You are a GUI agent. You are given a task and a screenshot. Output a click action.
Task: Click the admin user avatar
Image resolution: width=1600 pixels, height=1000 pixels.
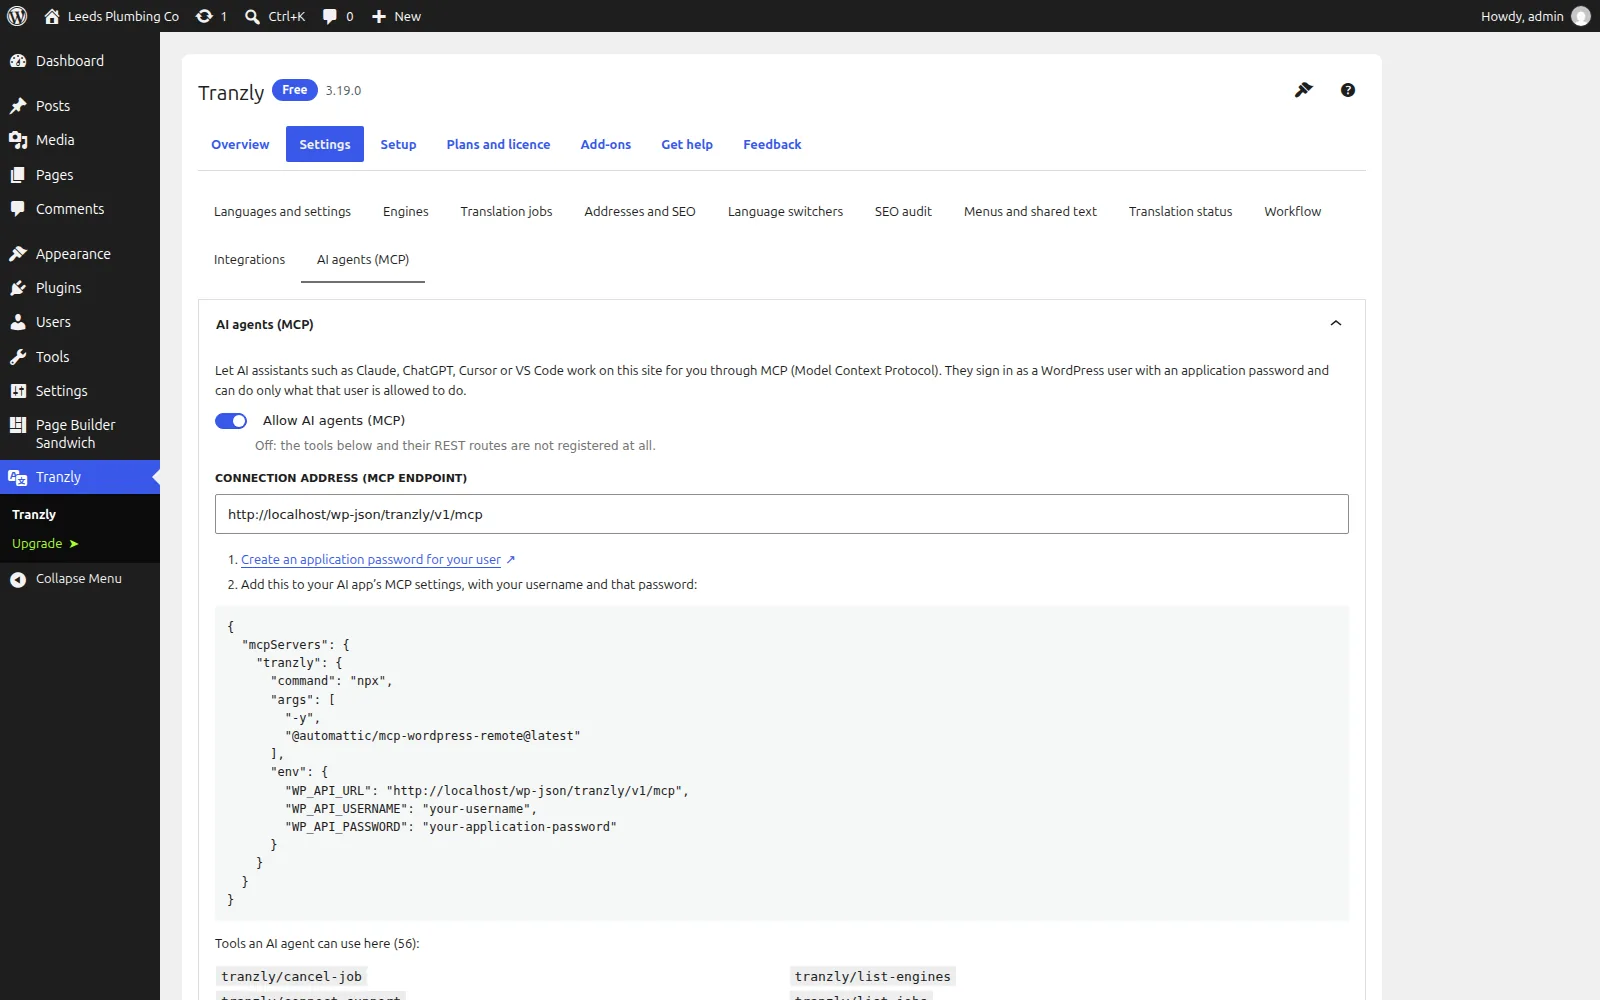(x=1581, y=16)
